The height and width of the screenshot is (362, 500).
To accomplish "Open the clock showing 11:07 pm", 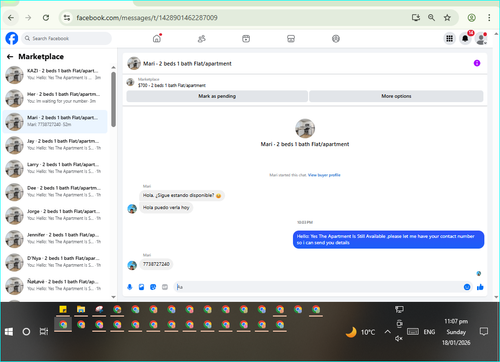I will point(456,332).
